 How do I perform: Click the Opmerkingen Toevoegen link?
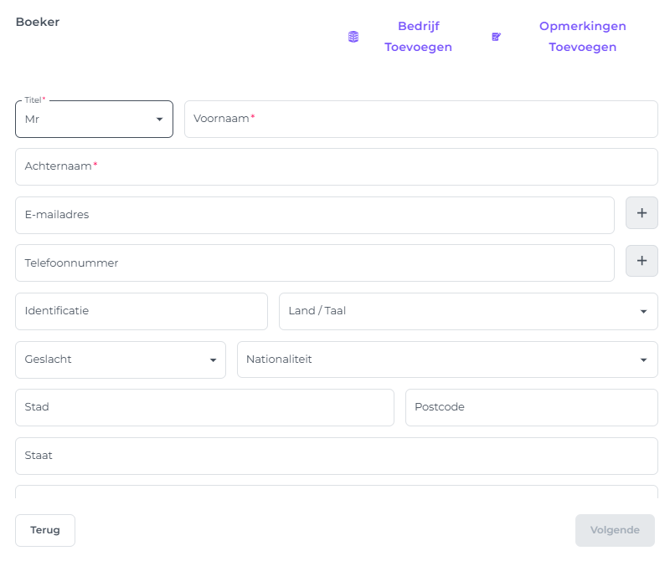click(582, 37)
